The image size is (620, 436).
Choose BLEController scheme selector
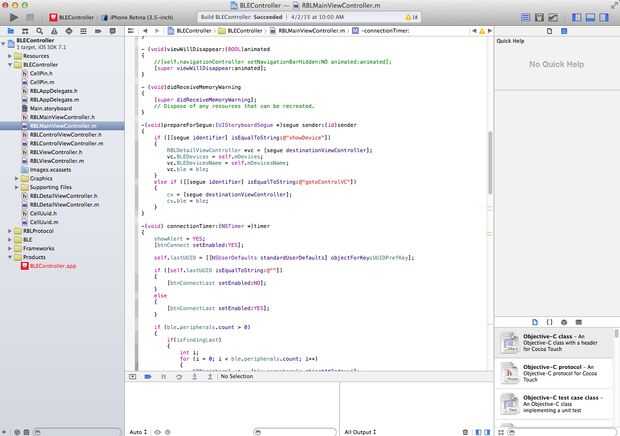72,17
